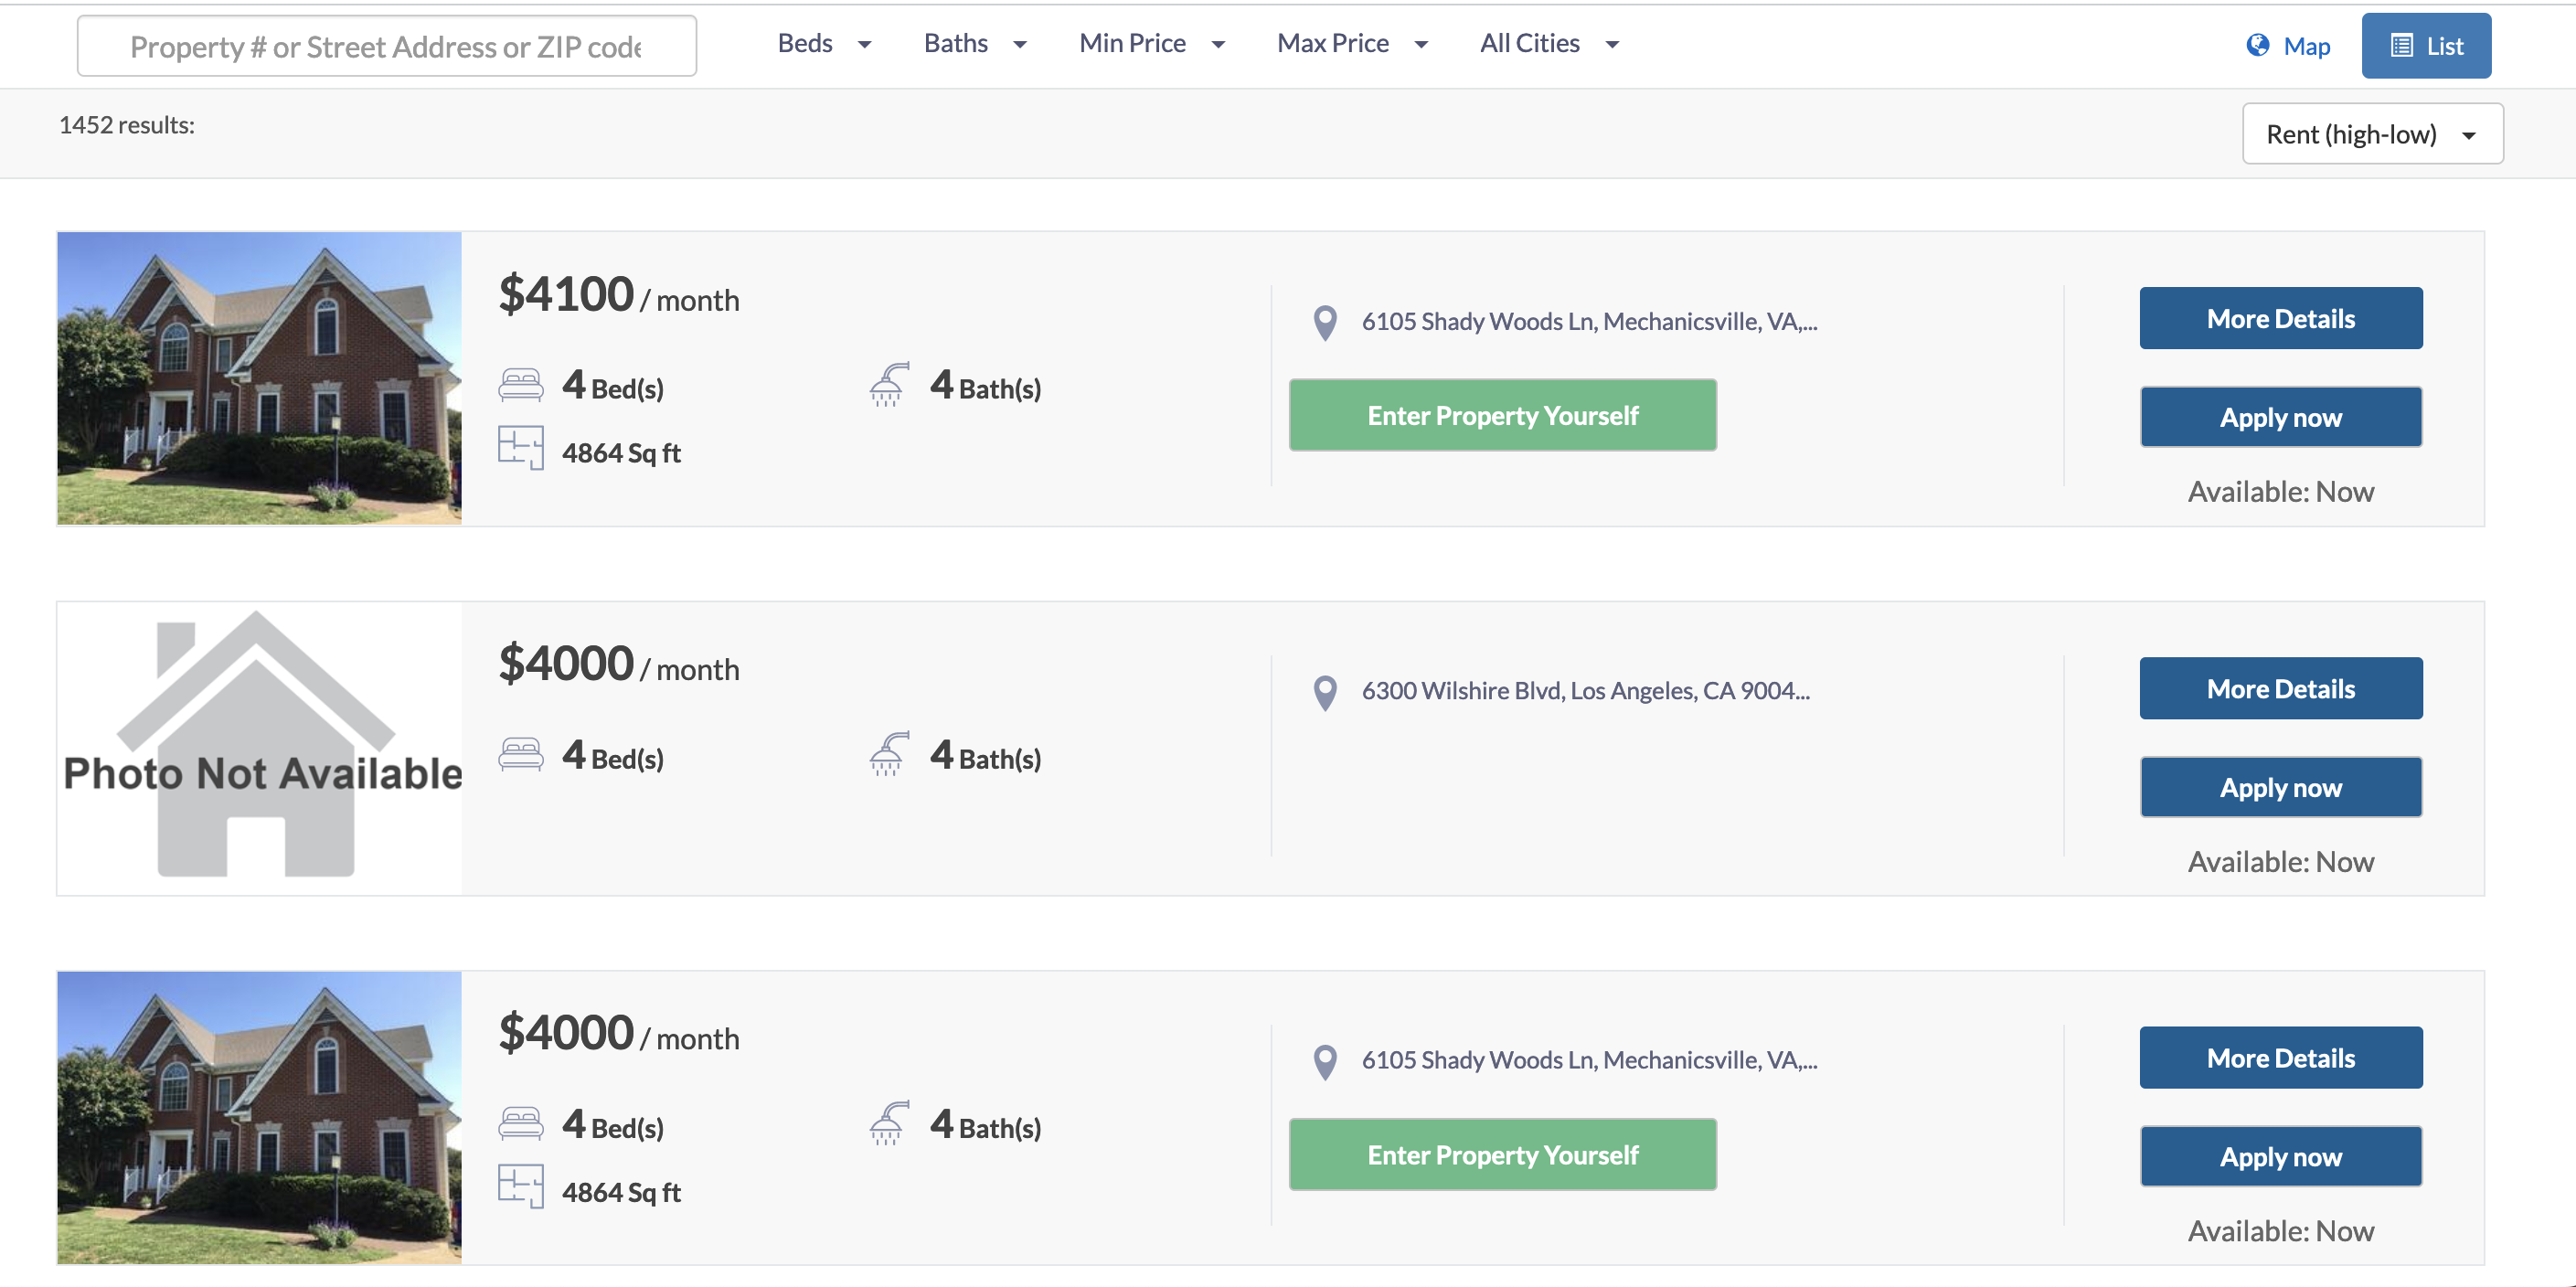
Task: Expand the All Cities filter
Action: (1549, 44)
